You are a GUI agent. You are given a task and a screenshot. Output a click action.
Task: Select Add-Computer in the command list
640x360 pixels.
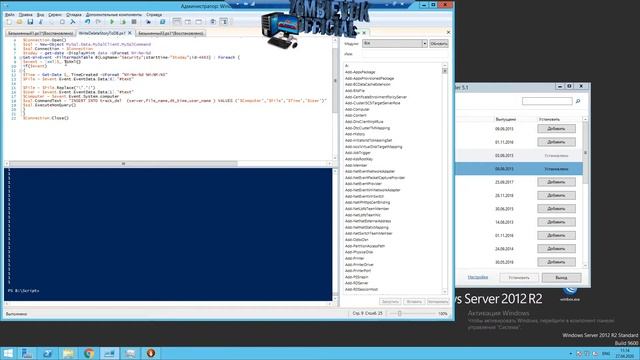tap(357, 109)
